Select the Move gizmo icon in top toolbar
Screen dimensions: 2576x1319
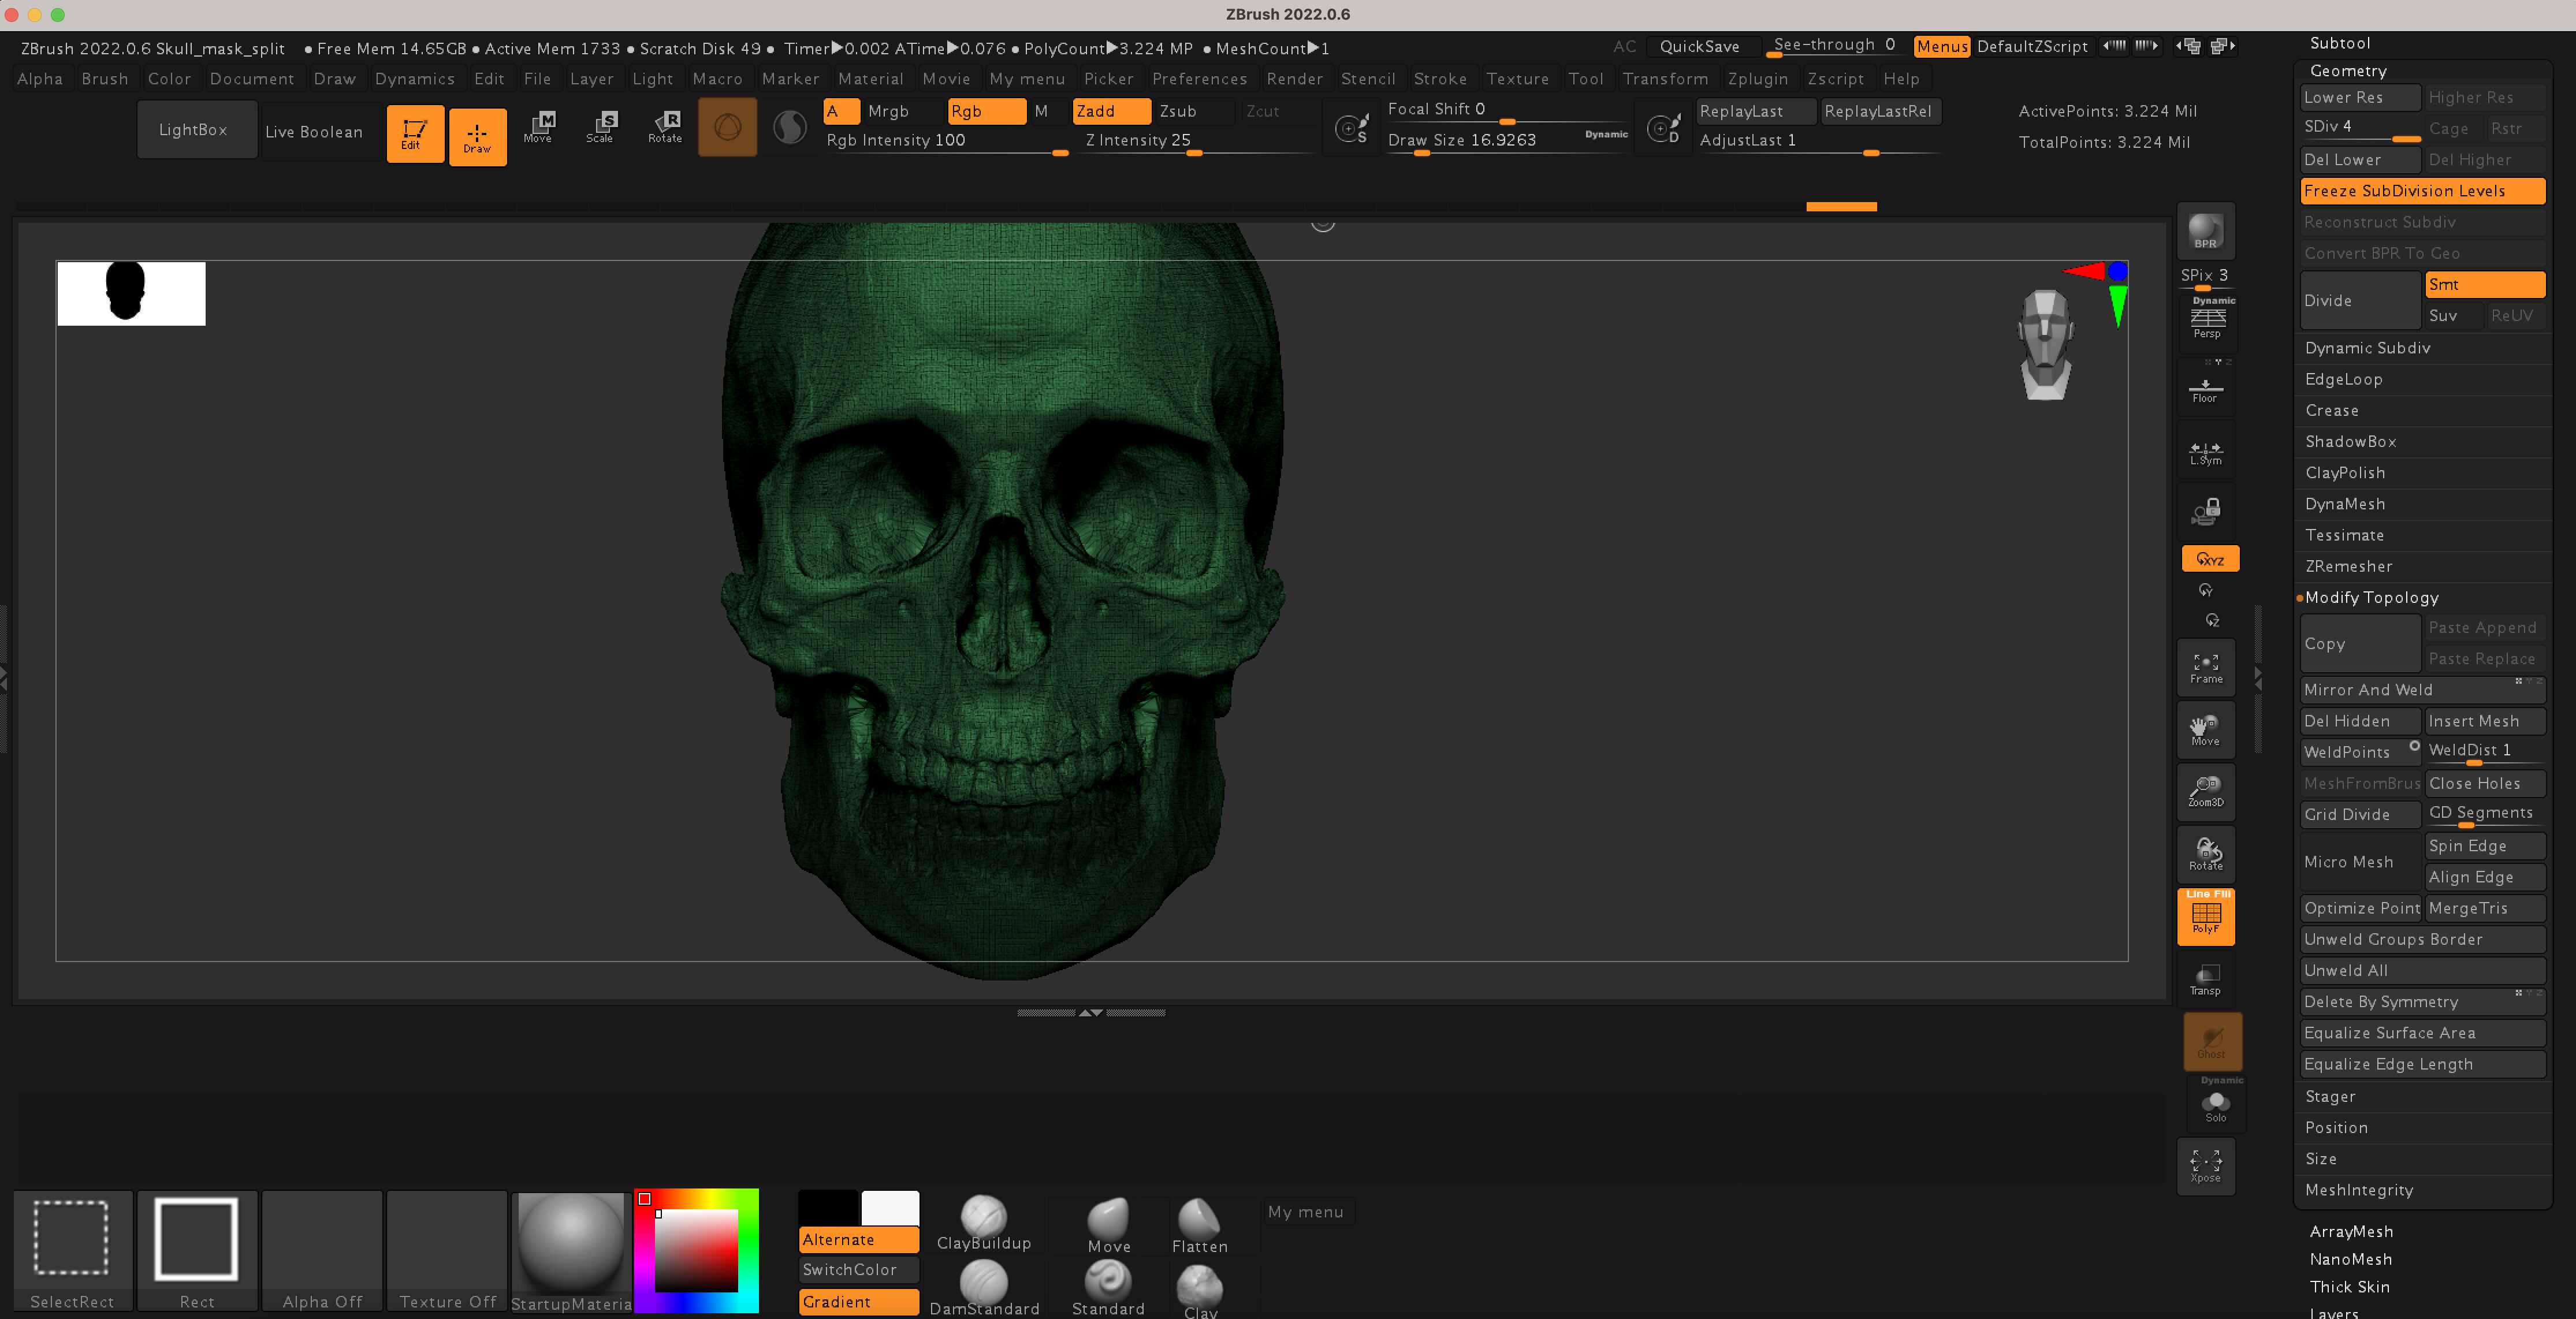[538, 128]
